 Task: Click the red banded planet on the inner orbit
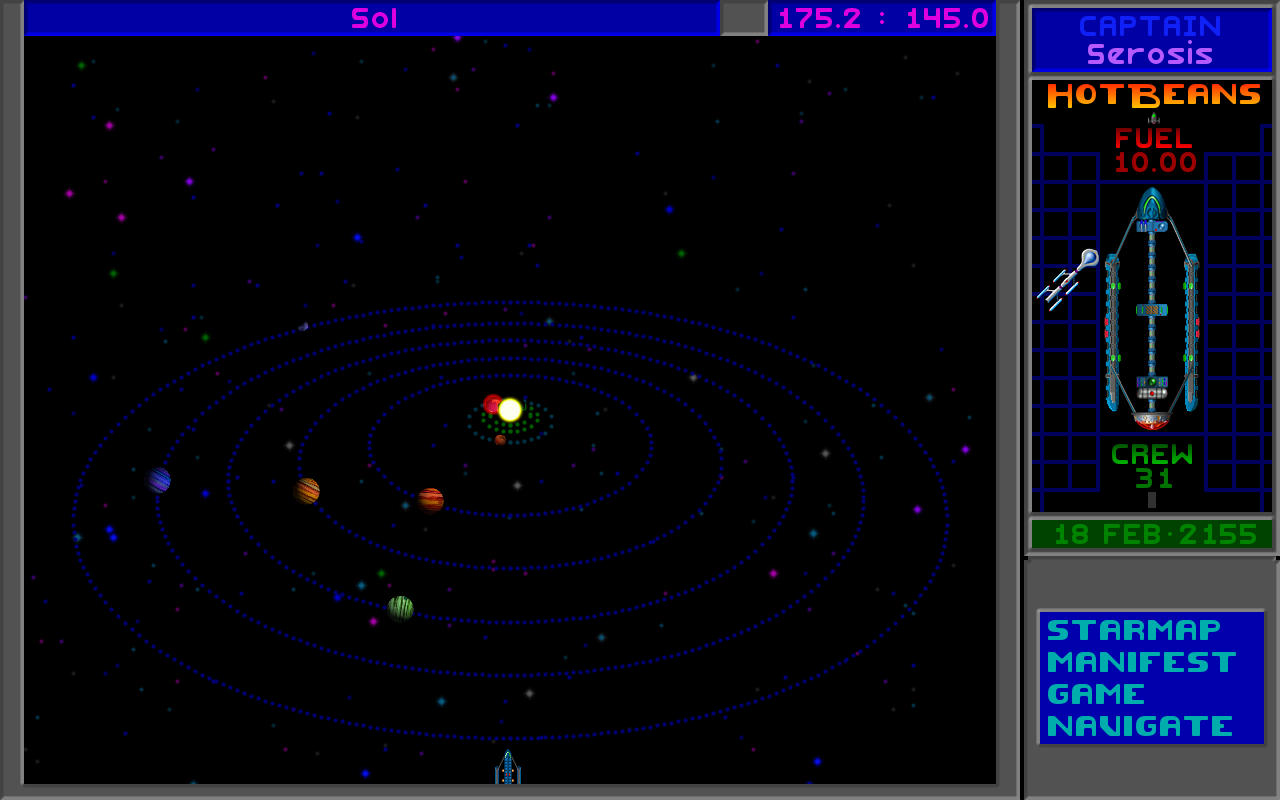(x=431, y=499)
